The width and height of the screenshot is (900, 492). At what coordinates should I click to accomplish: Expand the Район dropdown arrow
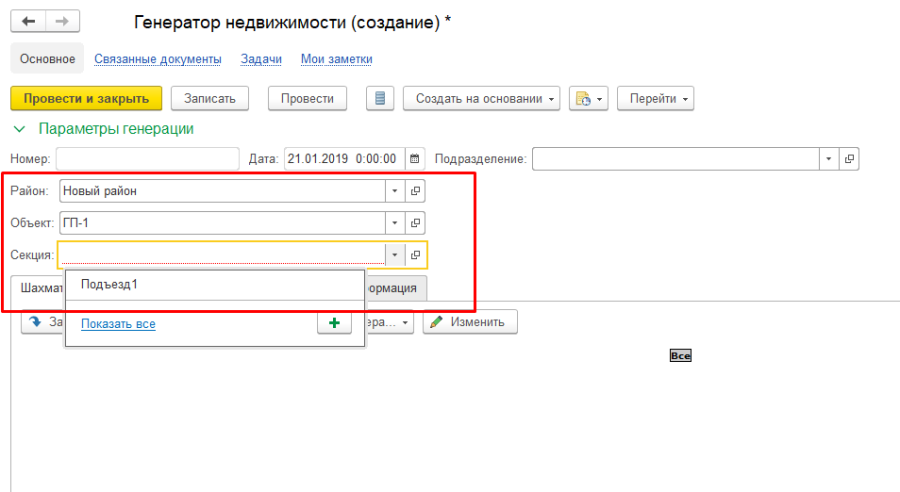pos(394,191)
